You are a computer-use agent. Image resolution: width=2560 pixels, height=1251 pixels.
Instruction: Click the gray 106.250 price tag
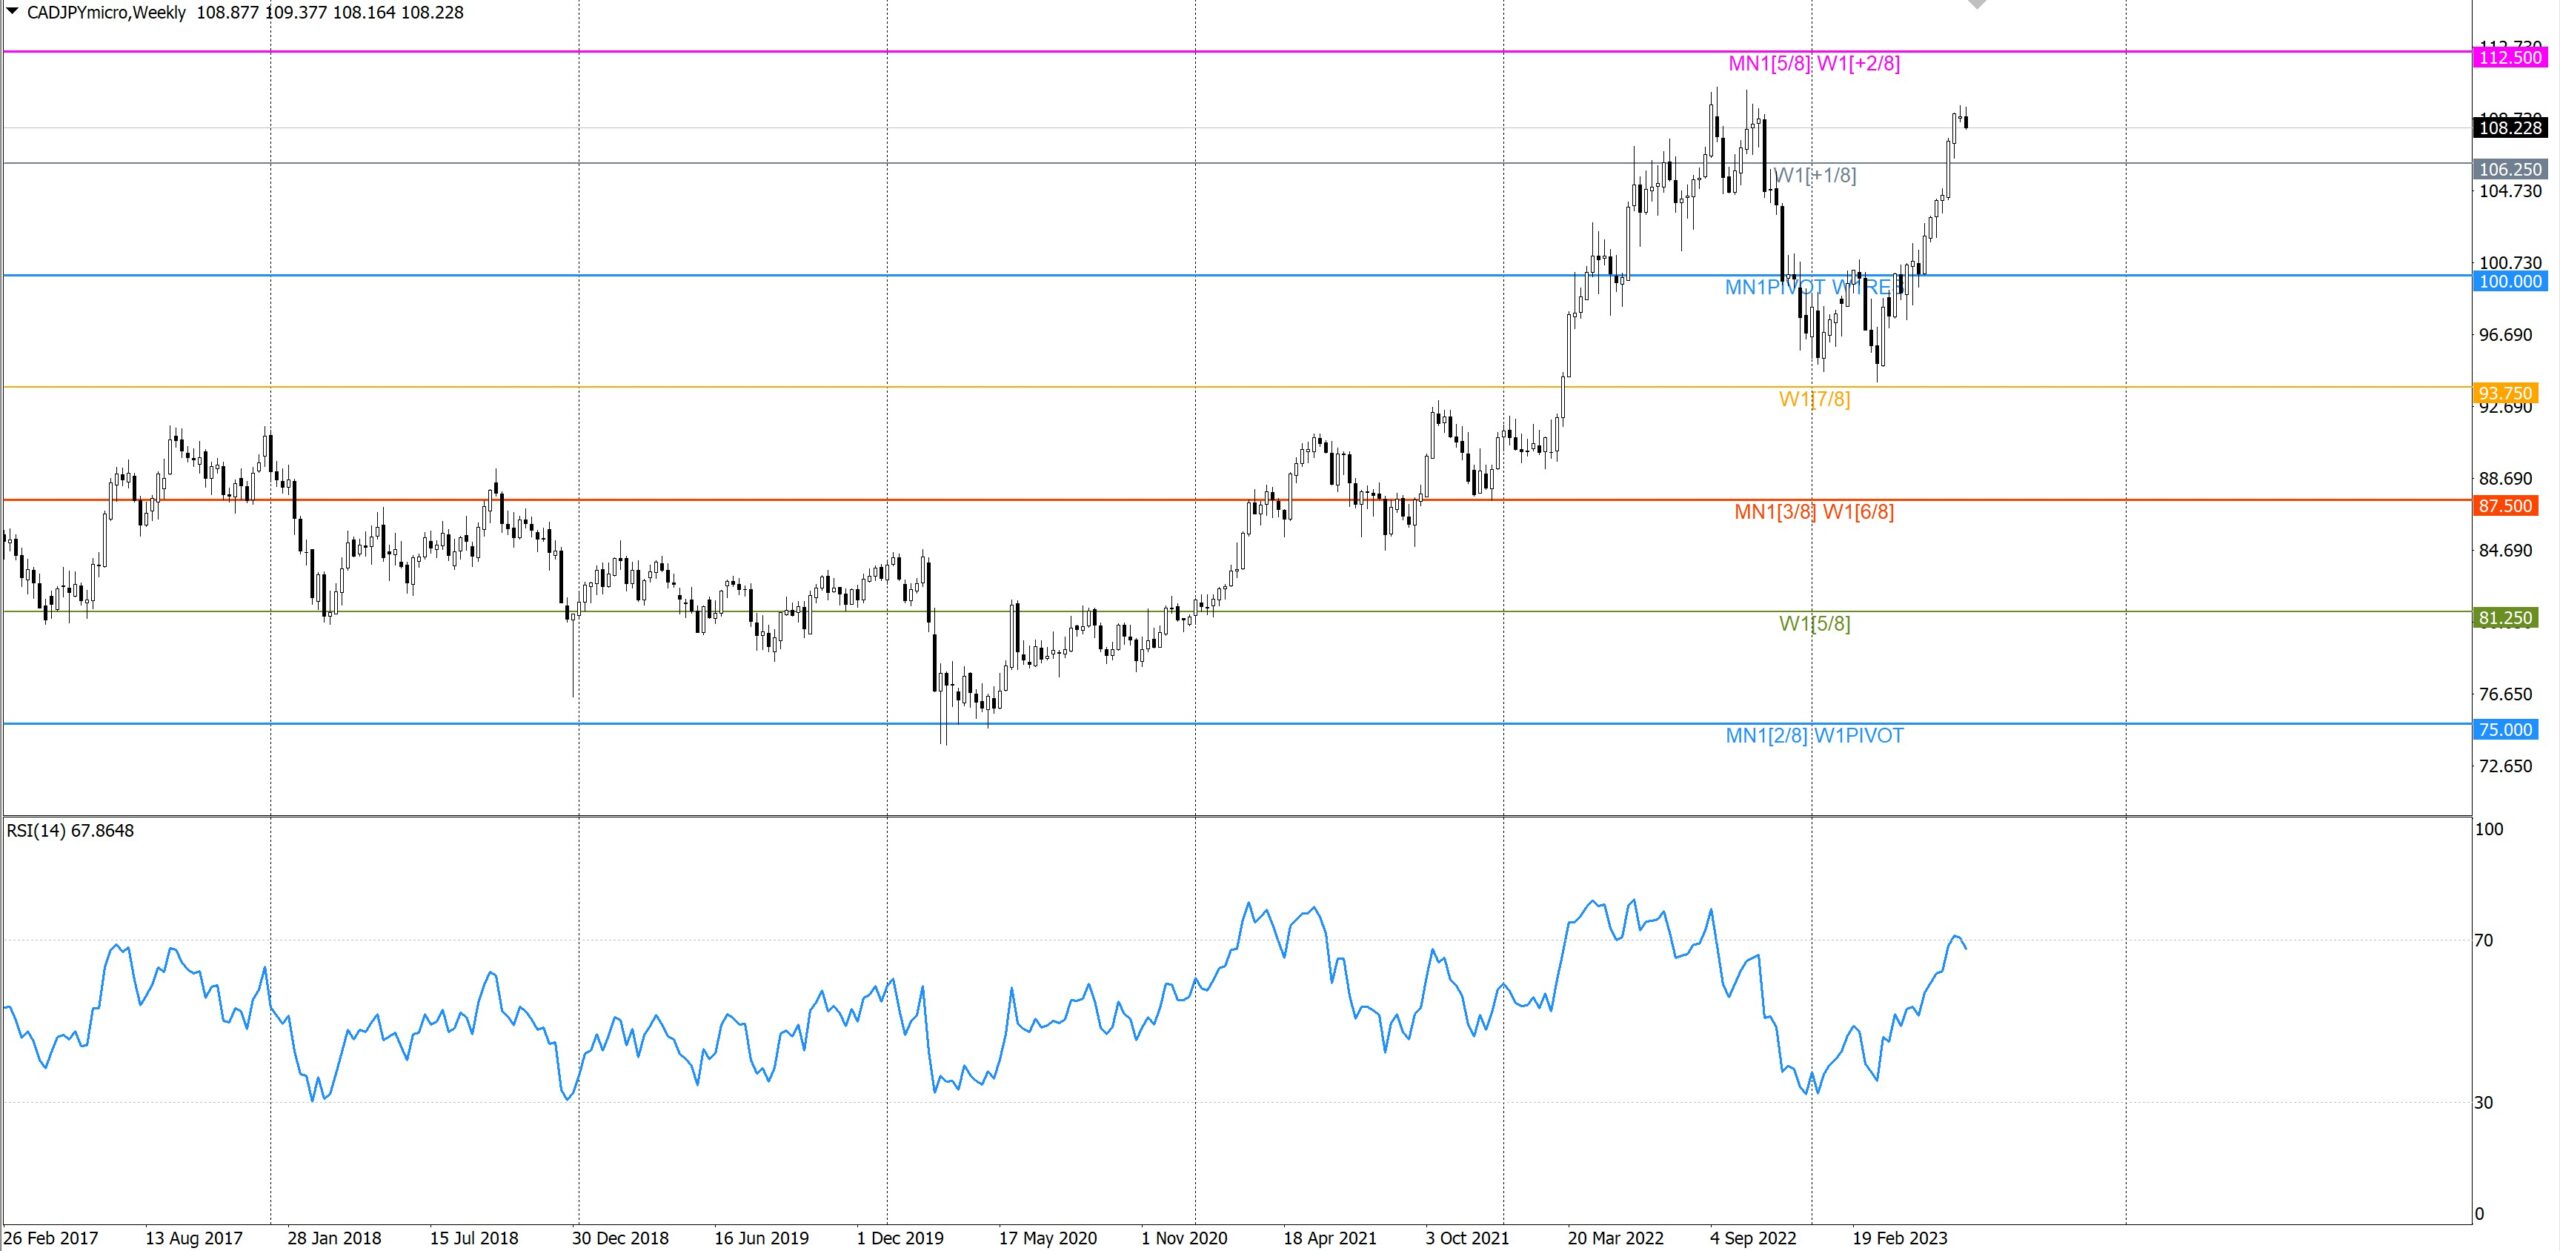[2510, 170]
